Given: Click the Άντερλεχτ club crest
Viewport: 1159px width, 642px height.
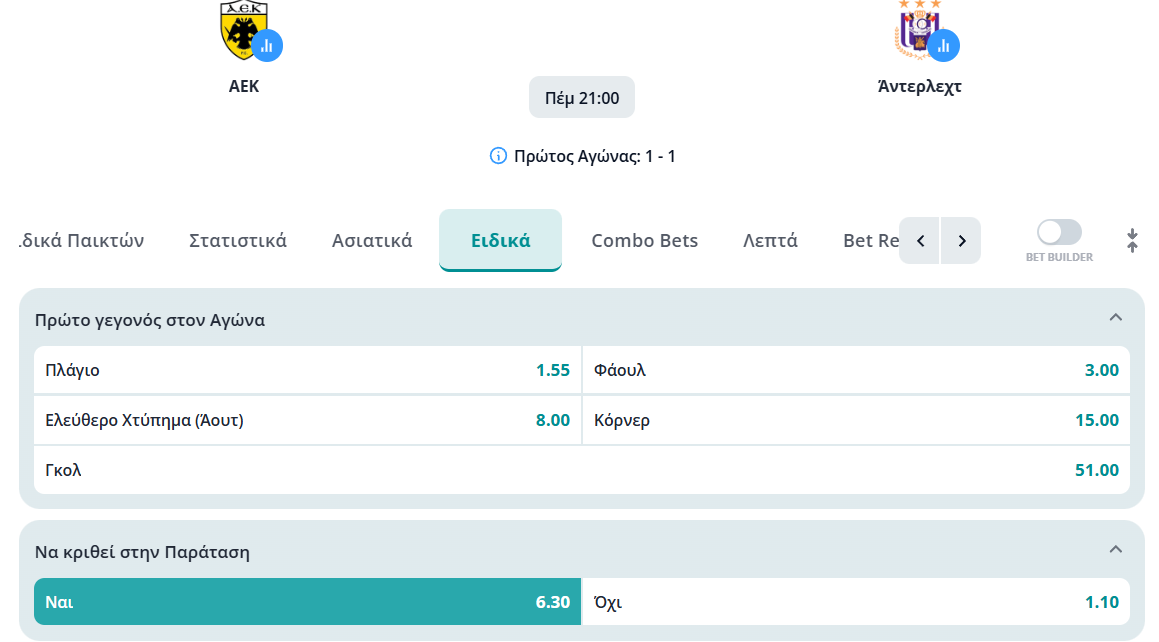Looking at the screenshot, I should click(917, 28).
